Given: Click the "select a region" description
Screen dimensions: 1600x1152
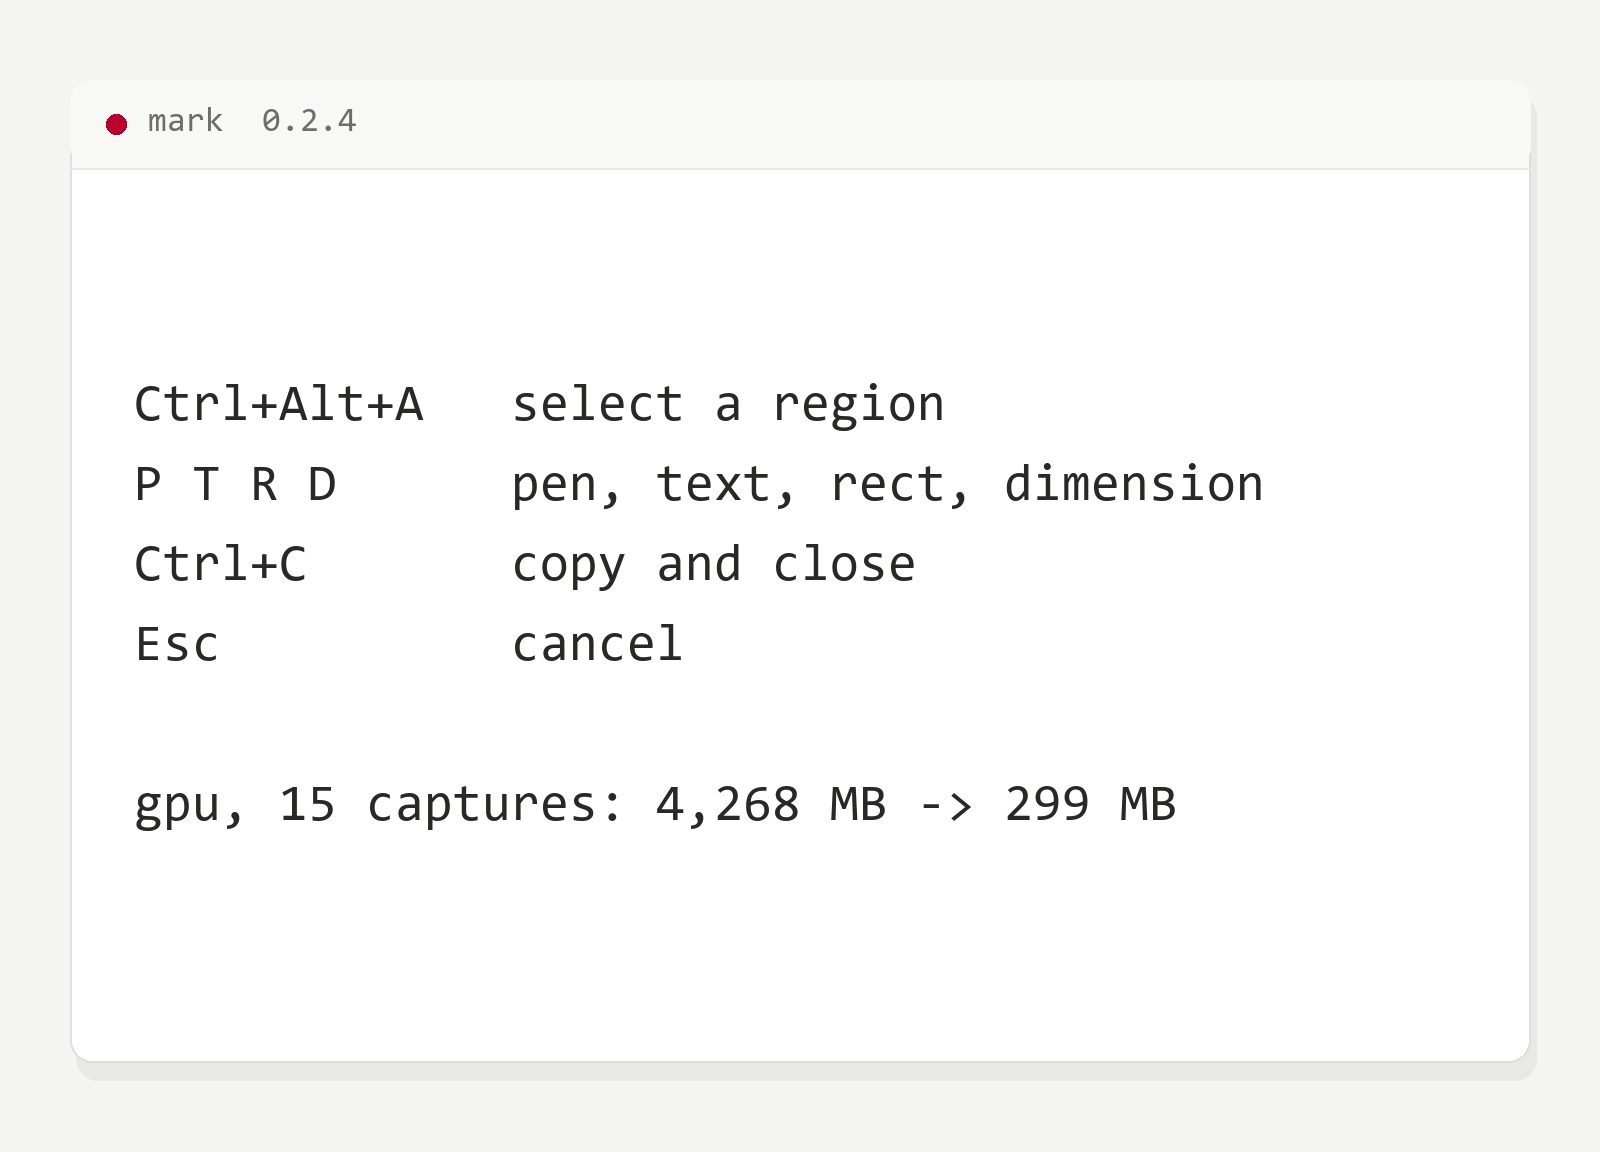Looking at the screenshot, I should click(728, 404).
